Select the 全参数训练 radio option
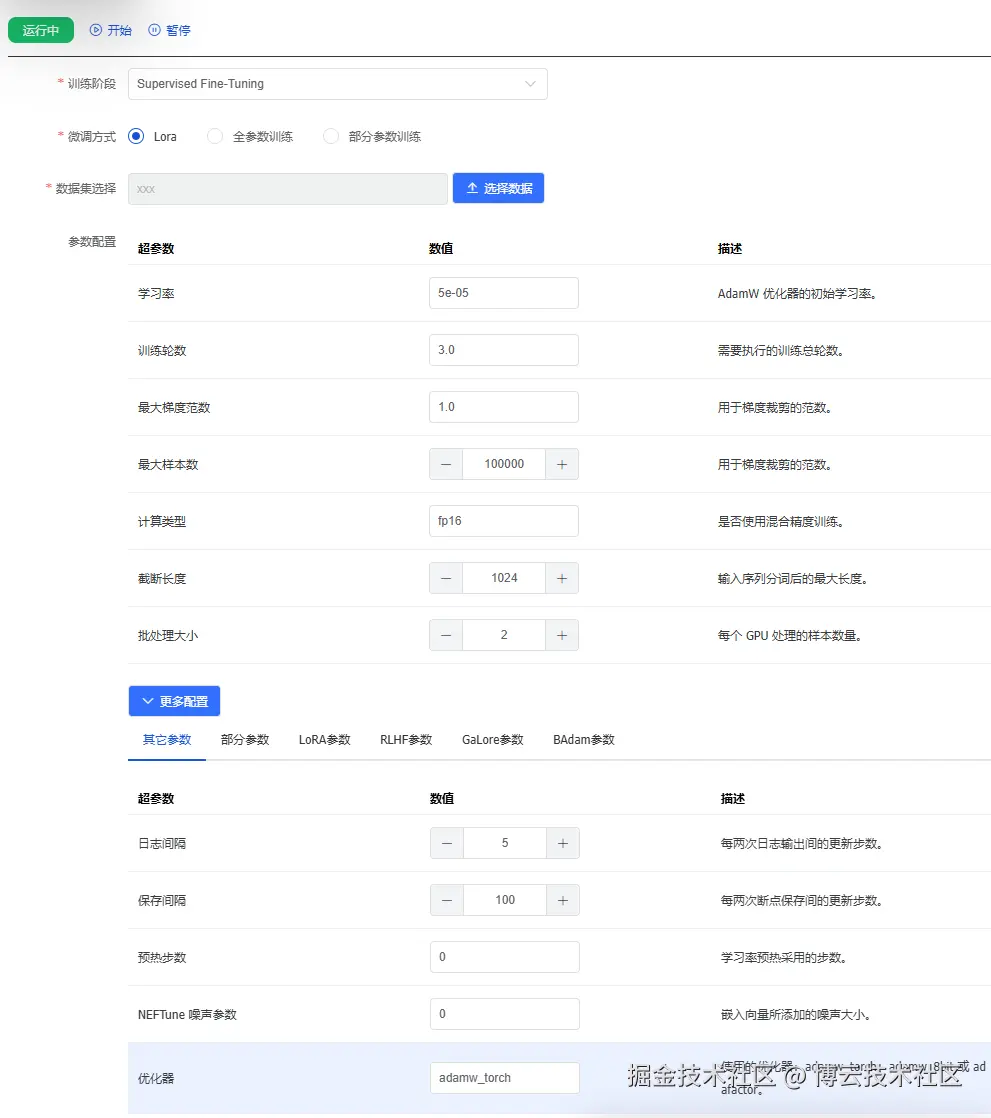991x1118 pixels. (215, 136)
